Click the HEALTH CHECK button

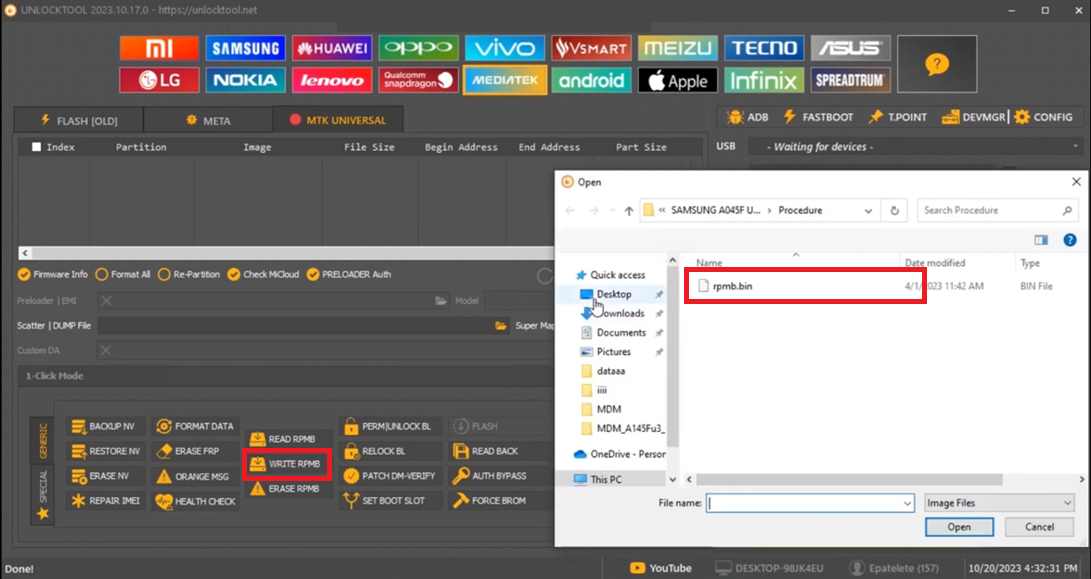196,501
